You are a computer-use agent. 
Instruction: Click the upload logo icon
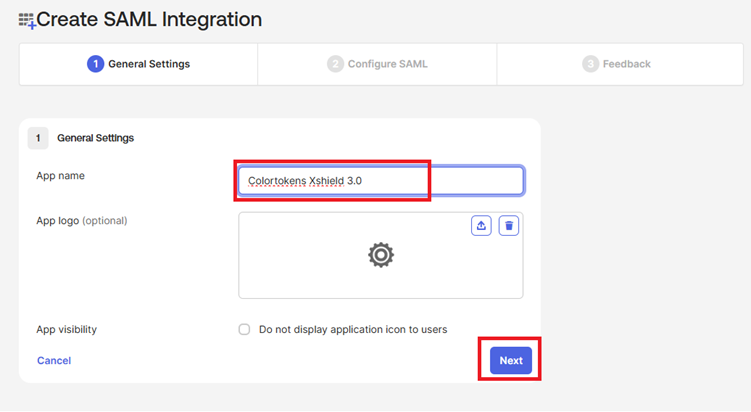pyautogui.click(x=481, y=226)
